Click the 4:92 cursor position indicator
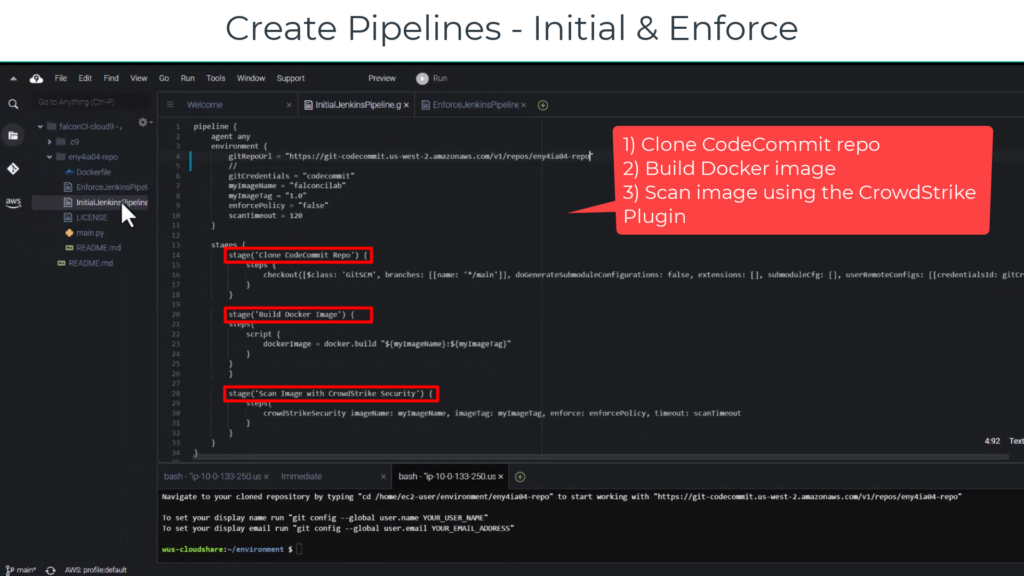This screenshot has width=1024, height=576. click(x=992, y=441)
